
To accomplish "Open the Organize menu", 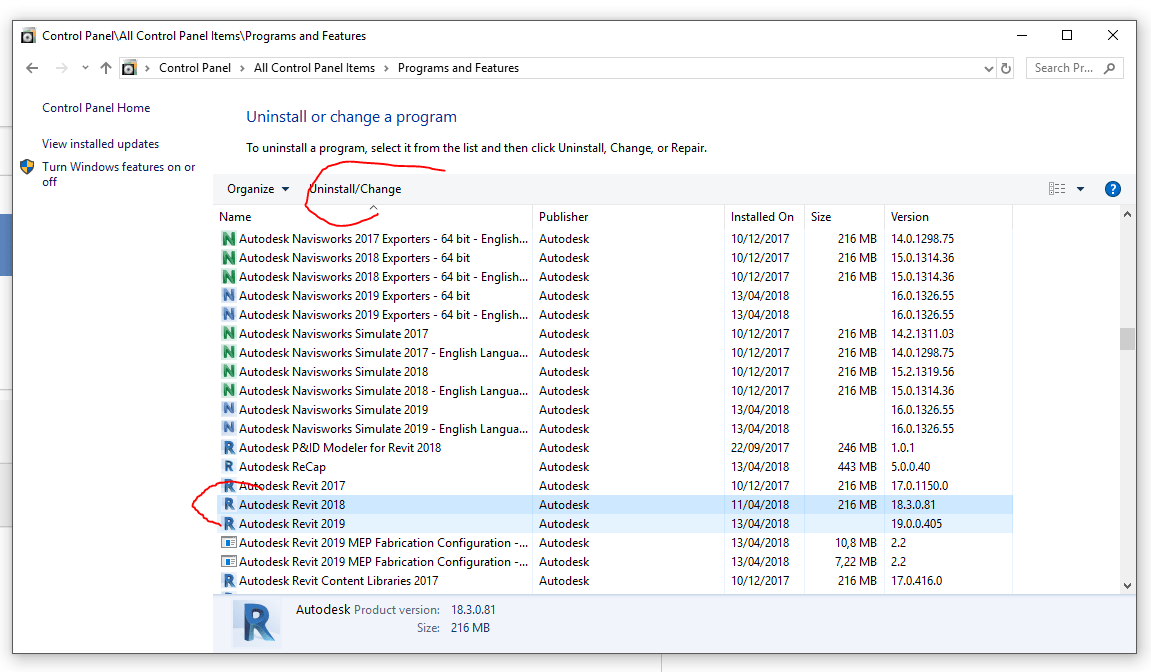I will [x=258, y=189].
